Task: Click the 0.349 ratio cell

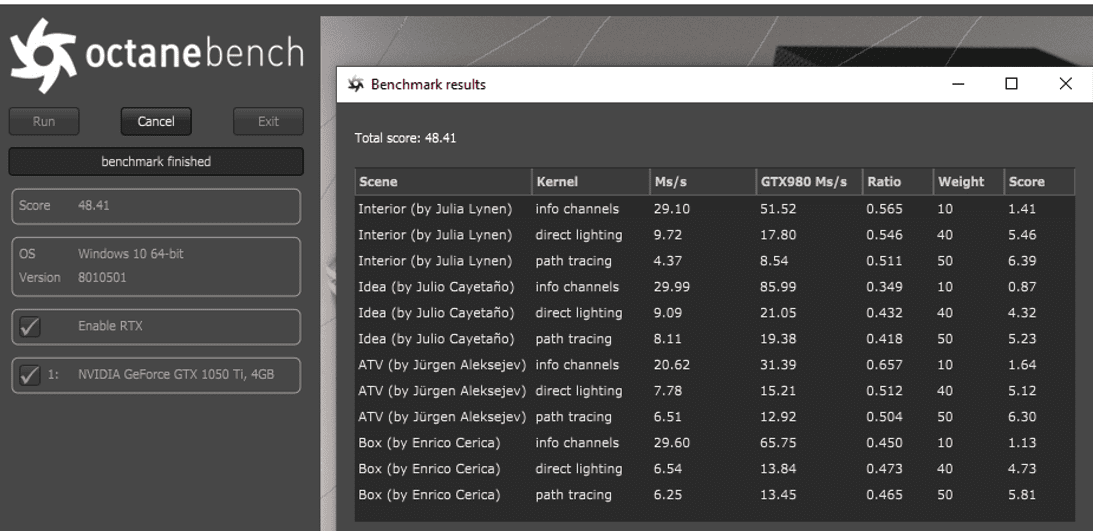Action: click(x=885, y=287)
